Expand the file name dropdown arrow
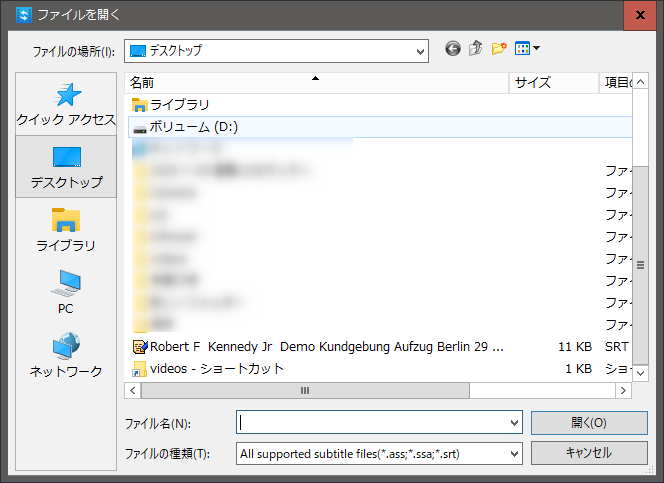Screen dimensions: 664x483 click(515, 423)
